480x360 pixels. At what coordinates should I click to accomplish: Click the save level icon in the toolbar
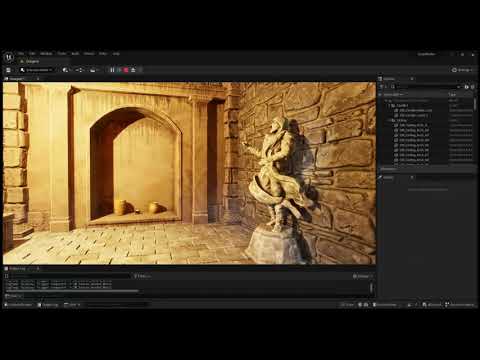[8, 70]
